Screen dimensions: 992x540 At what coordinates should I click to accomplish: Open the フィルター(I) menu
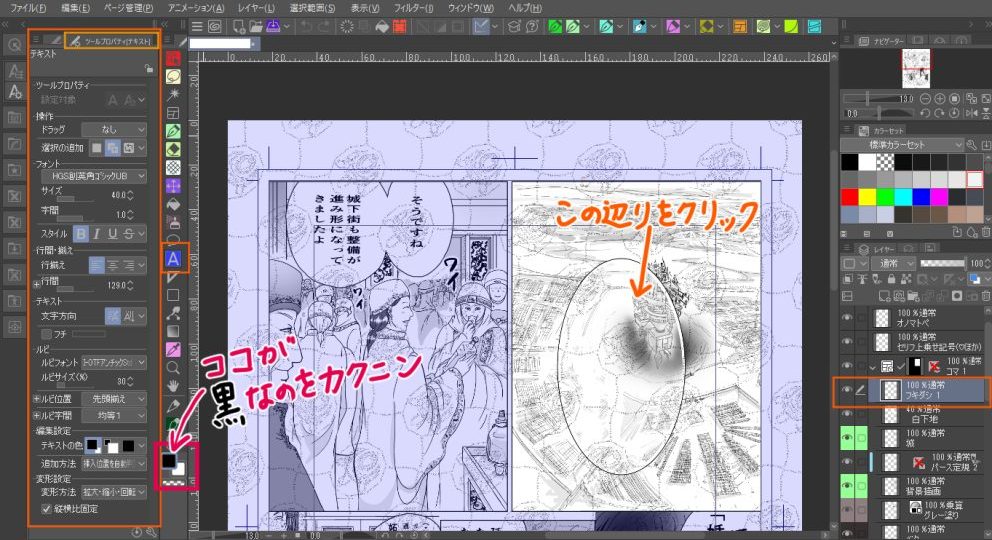tap(414, 8)
